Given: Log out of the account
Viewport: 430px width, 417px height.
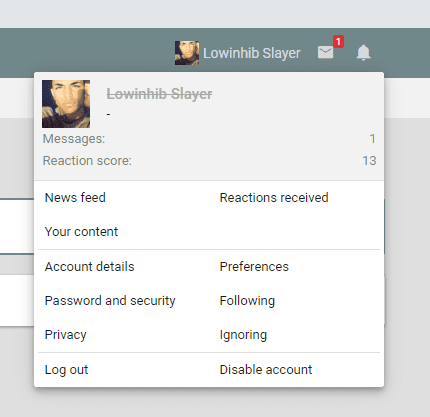Looking at the screenshot, I should [x=67, y=369].
